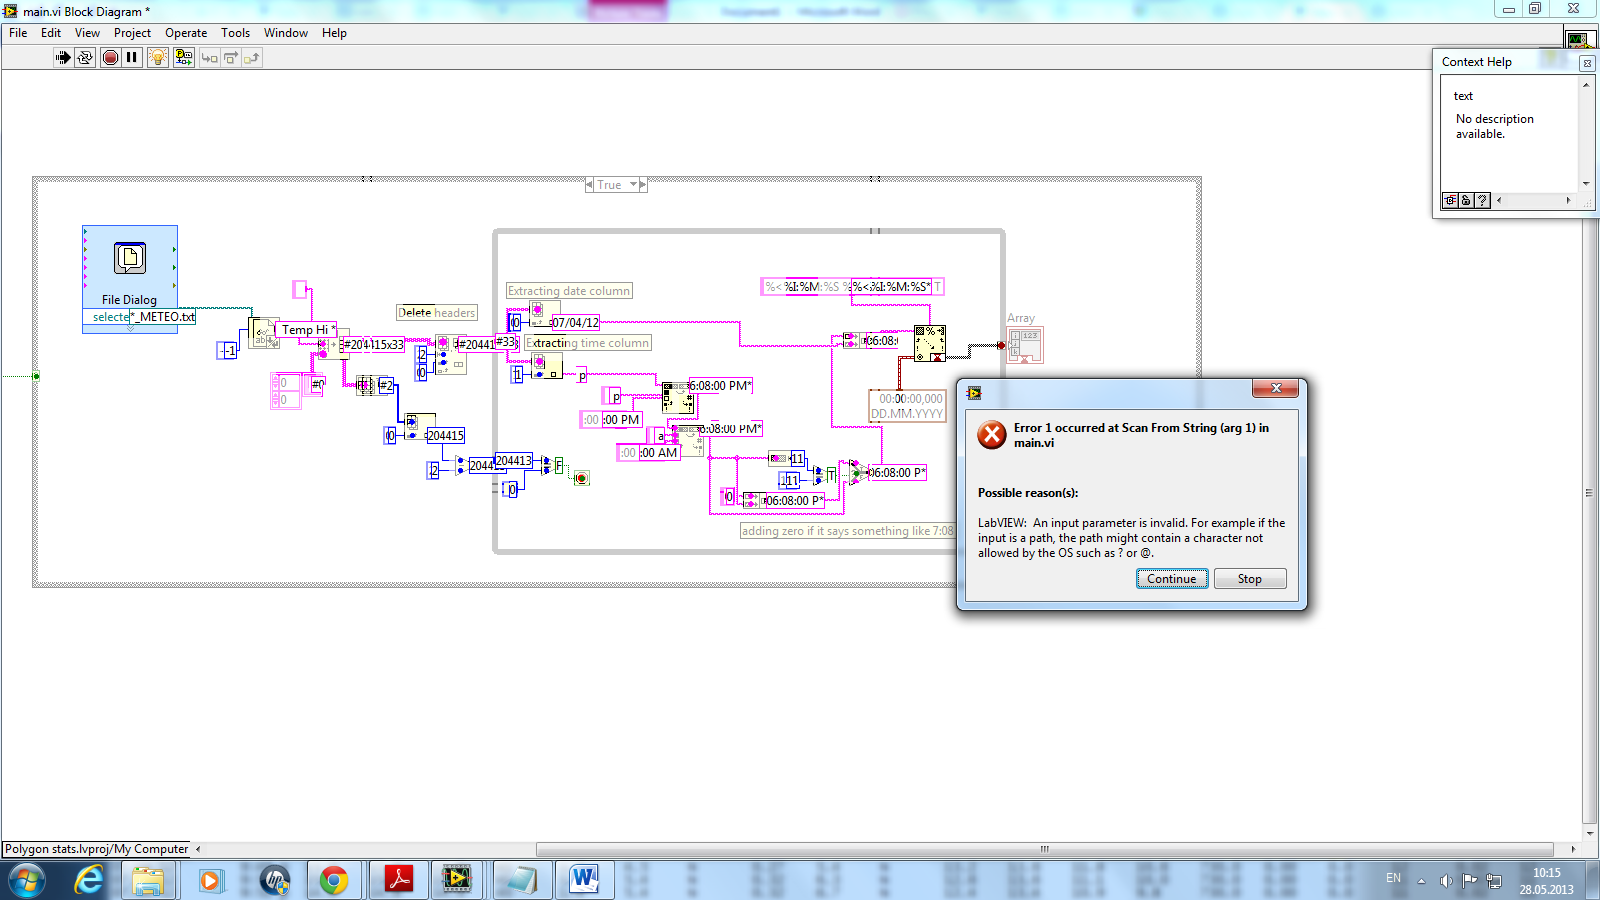Open the Edit menu
This screenshot has height=900, width=1600.
click(x=51, y=33)
